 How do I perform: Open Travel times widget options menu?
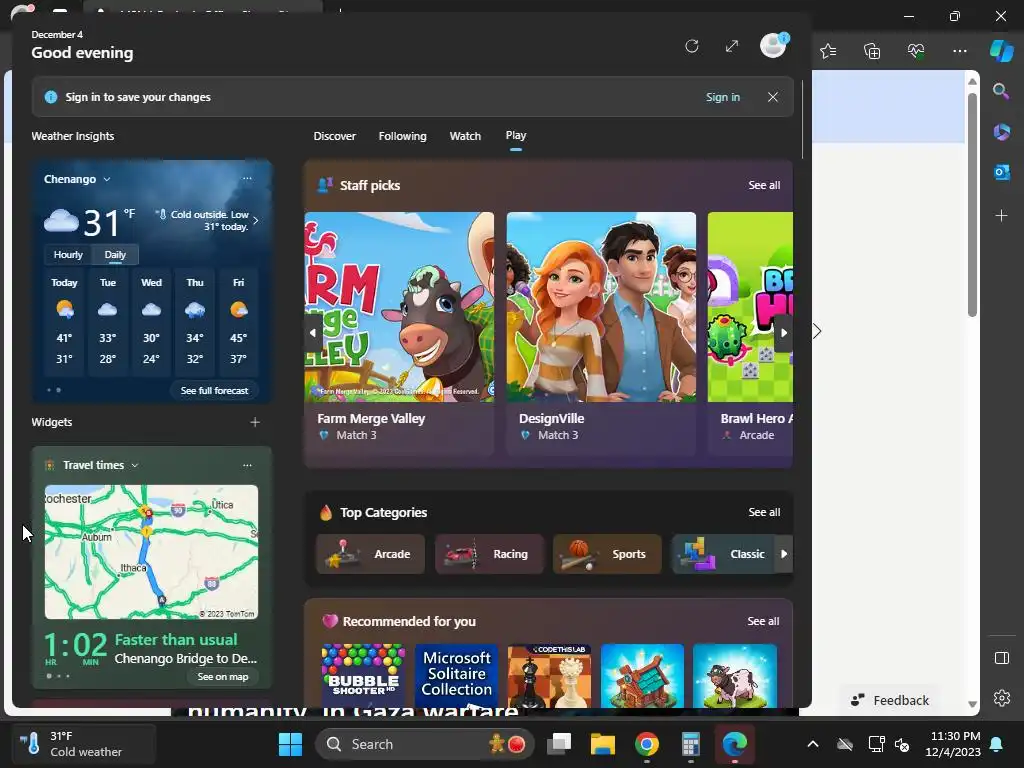247,465
